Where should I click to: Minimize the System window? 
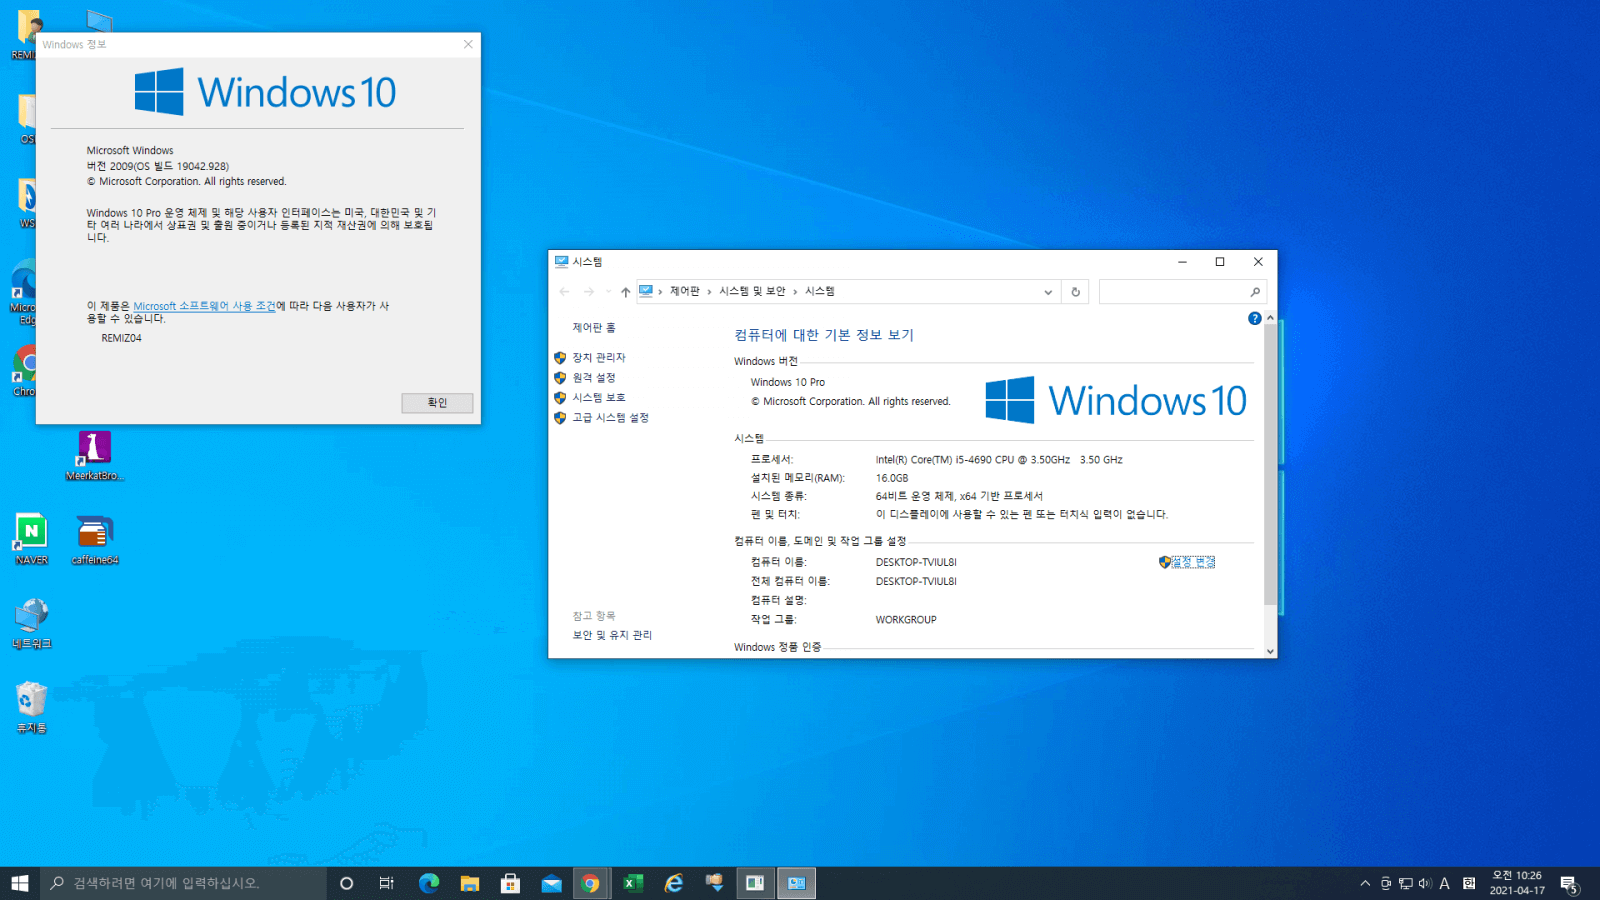pos(1182,262)
